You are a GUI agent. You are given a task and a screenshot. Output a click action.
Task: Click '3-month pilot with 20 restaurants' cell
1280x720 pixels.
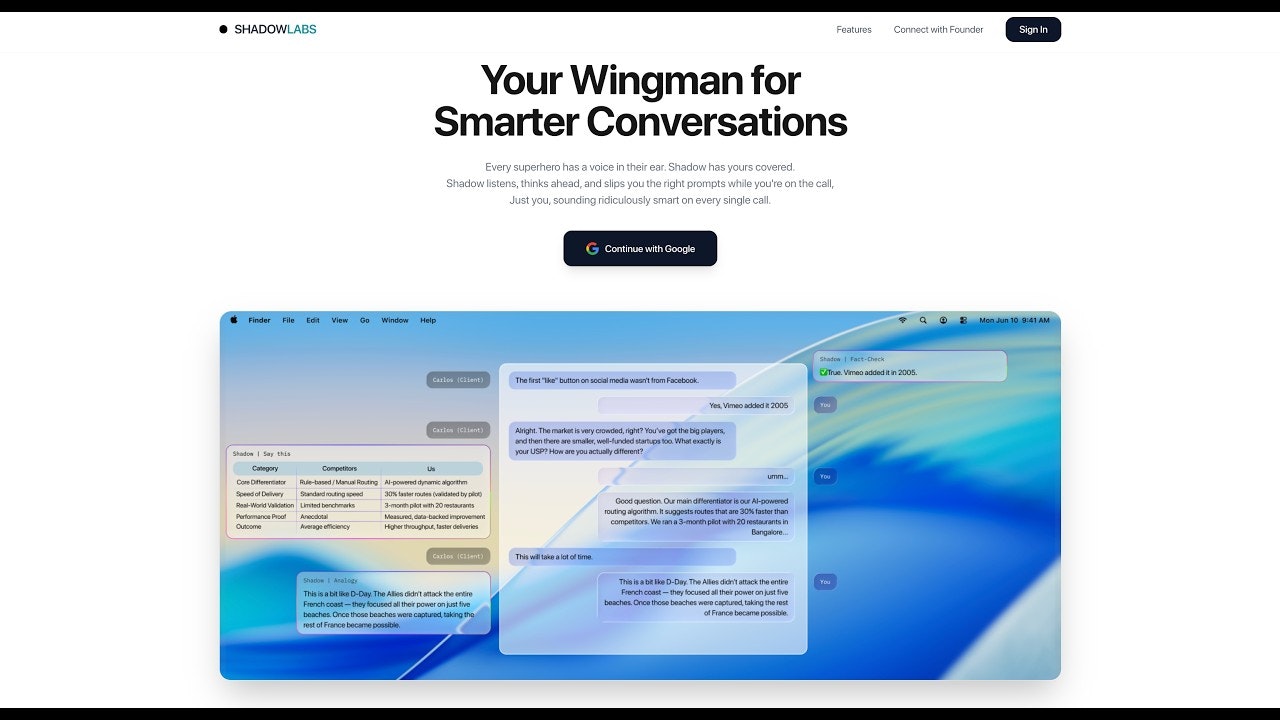(x=430, y=505)
